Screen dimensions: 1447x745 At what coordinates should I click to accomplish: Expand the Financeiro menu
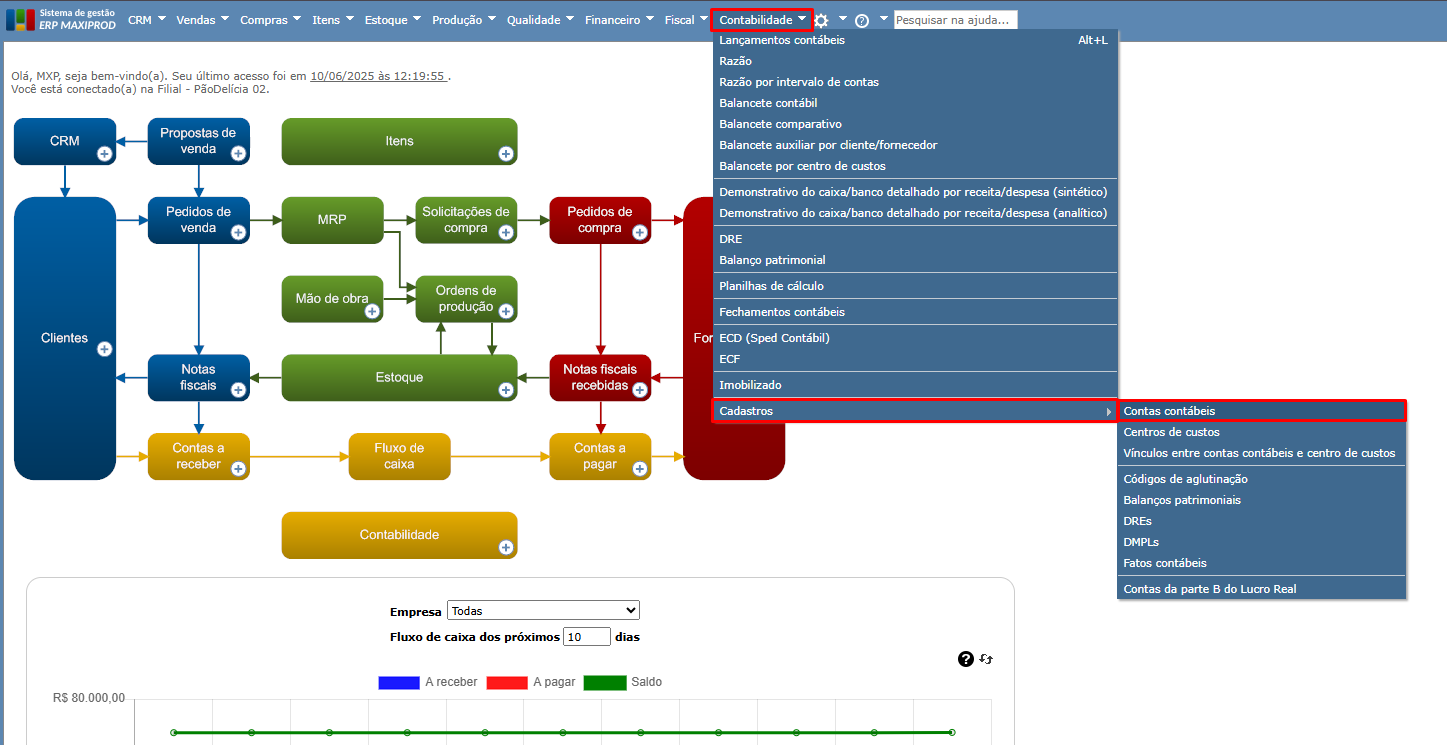tap(619, 20)
